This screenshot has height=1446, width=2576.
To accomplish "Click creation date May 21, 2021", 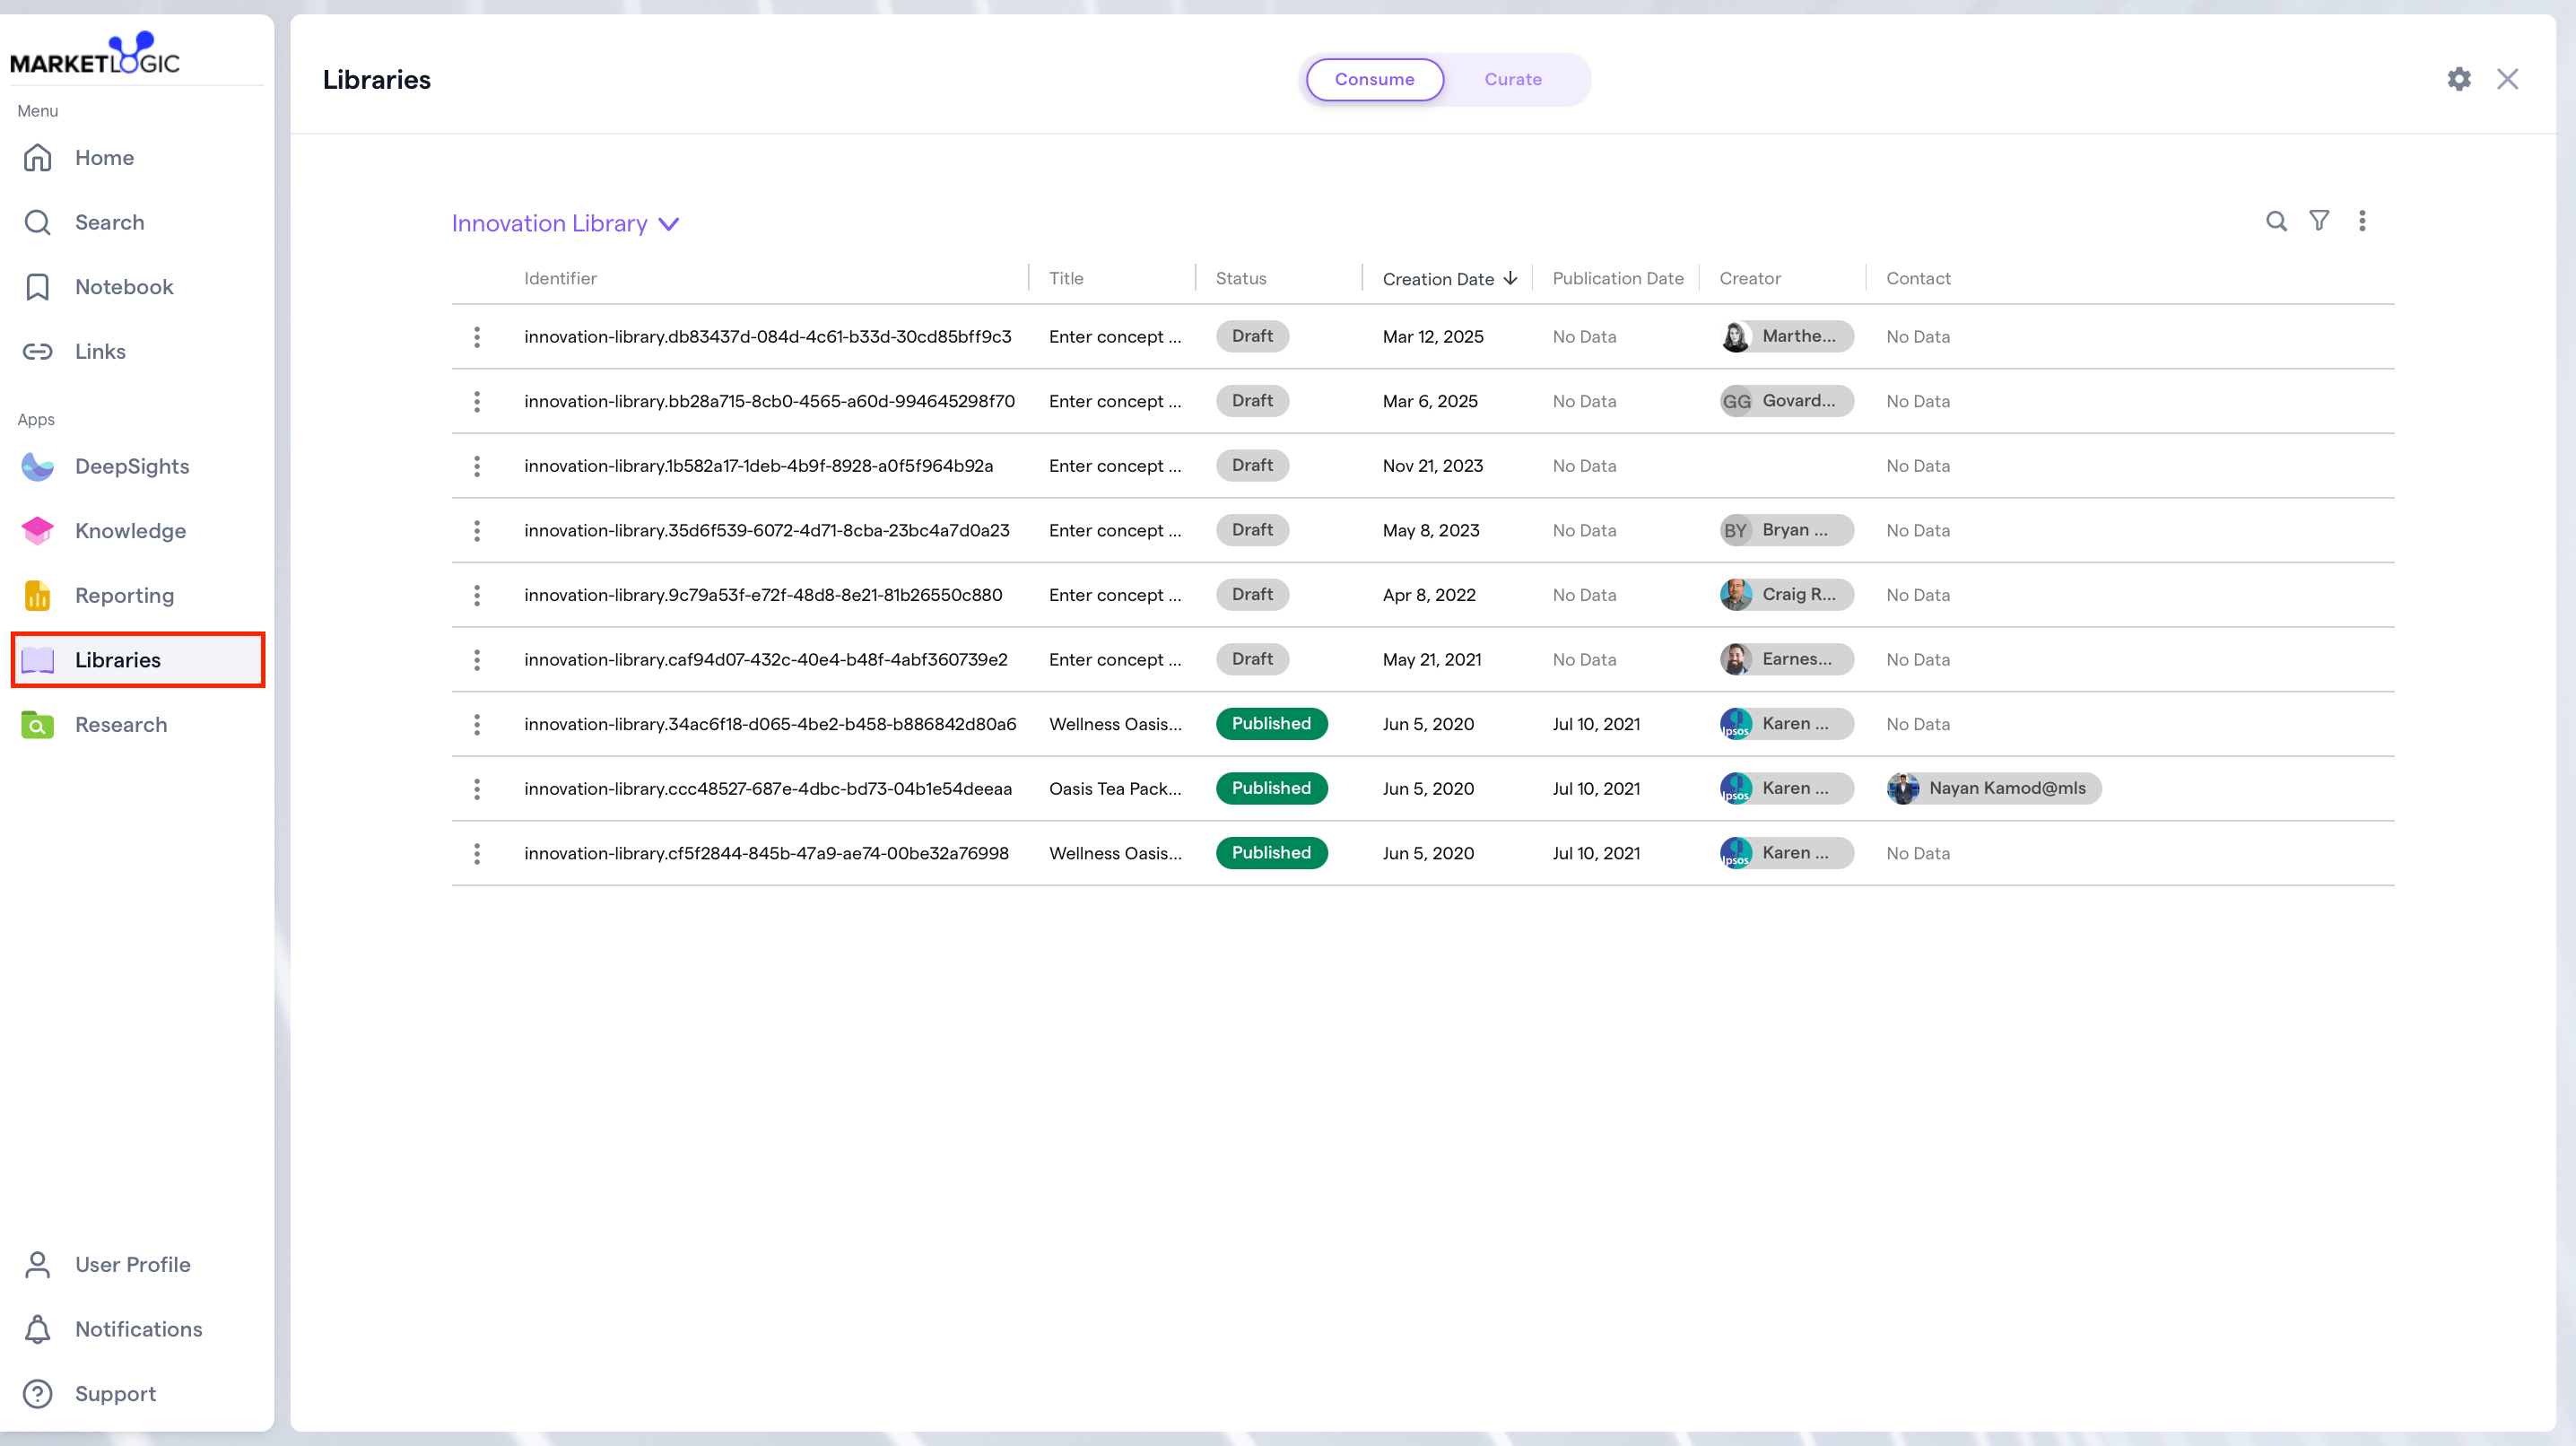I will pos(1431,659).
